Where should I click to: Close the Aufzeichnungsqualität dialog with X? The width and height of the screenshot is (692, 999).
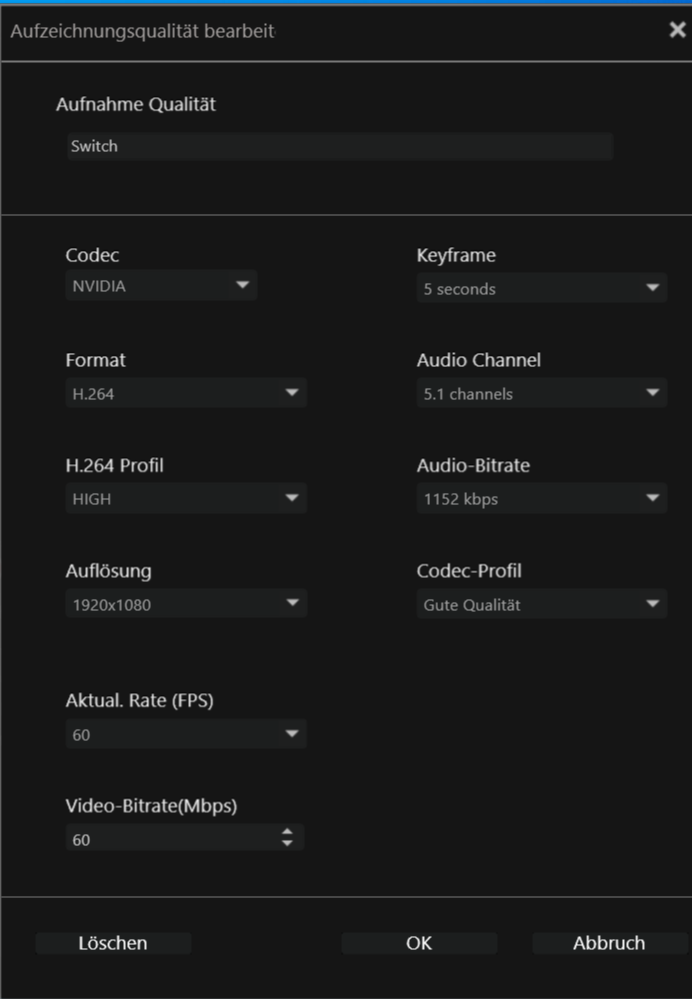677,30
